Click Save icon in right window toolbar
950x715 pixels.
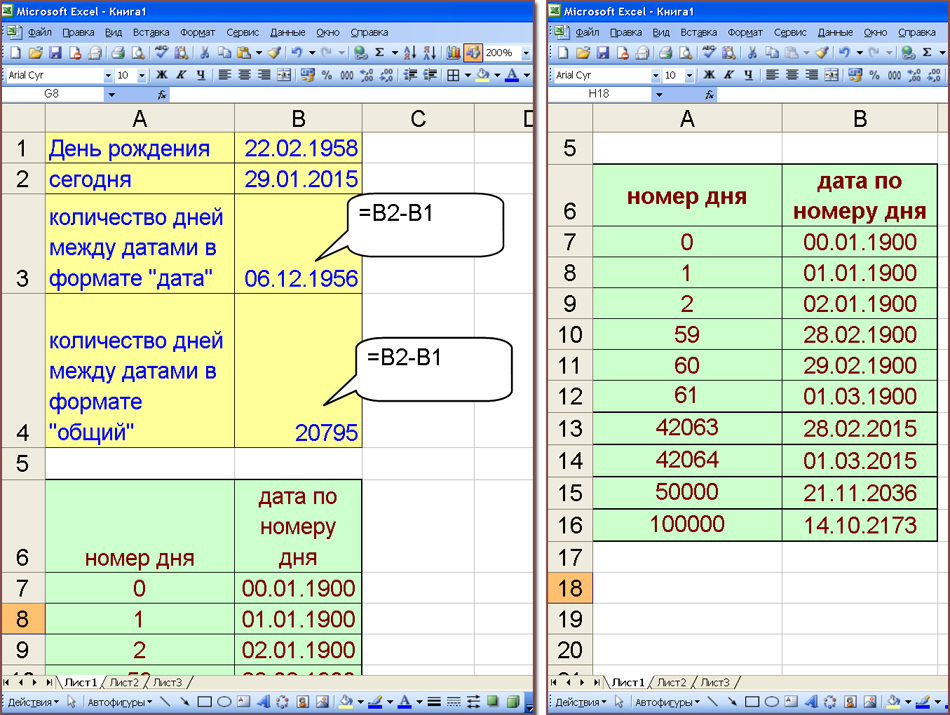pyautogui.click(x=603, y=53)
